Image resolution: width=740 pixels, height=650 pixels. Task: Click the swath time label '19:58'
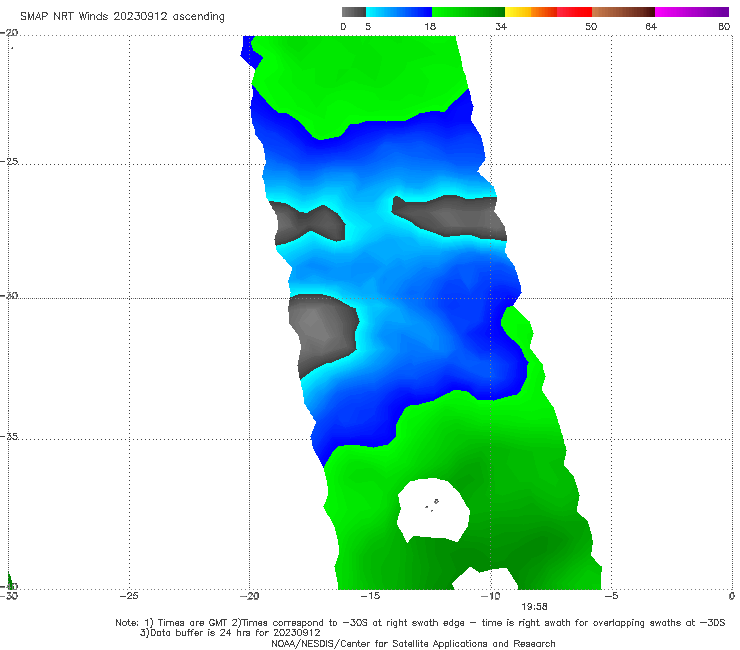tap(534, 607)
